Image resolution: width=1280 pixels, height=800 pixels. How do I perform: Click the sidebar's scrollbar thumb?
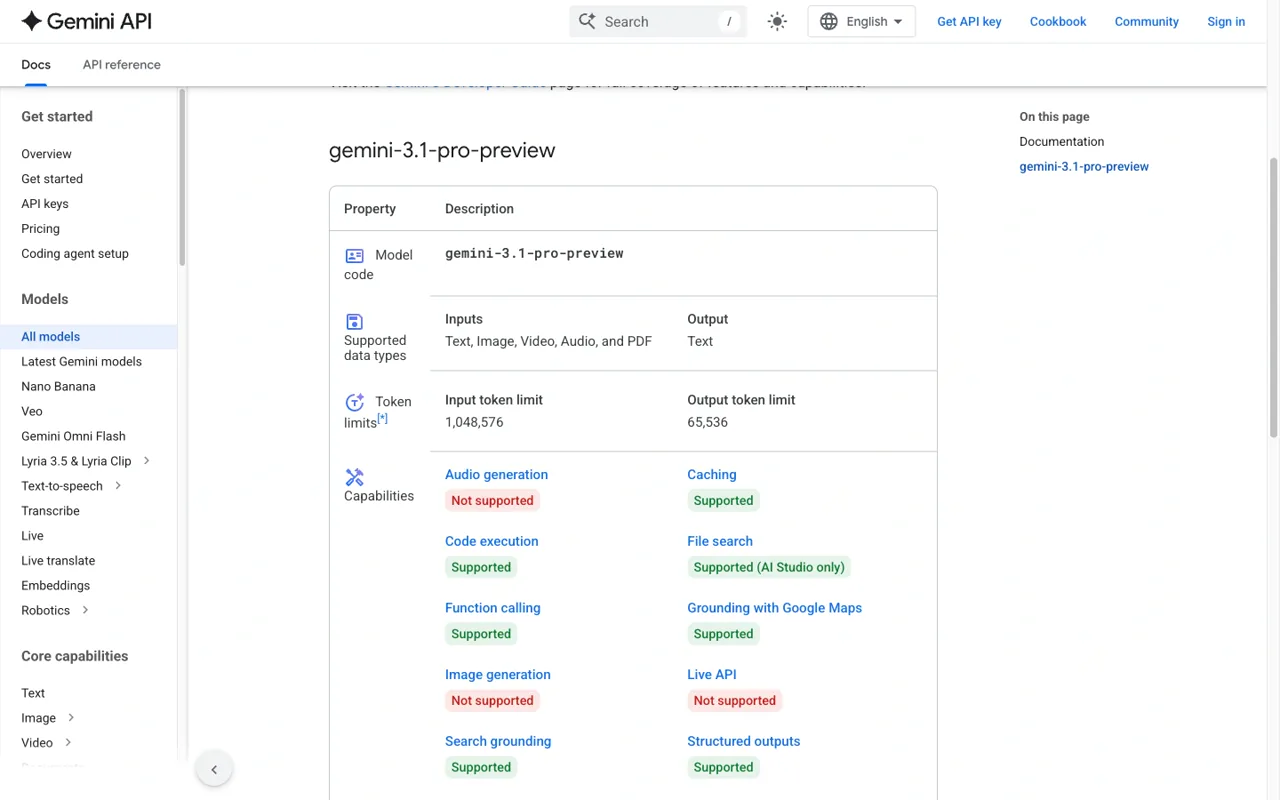(x=182, y=177)
